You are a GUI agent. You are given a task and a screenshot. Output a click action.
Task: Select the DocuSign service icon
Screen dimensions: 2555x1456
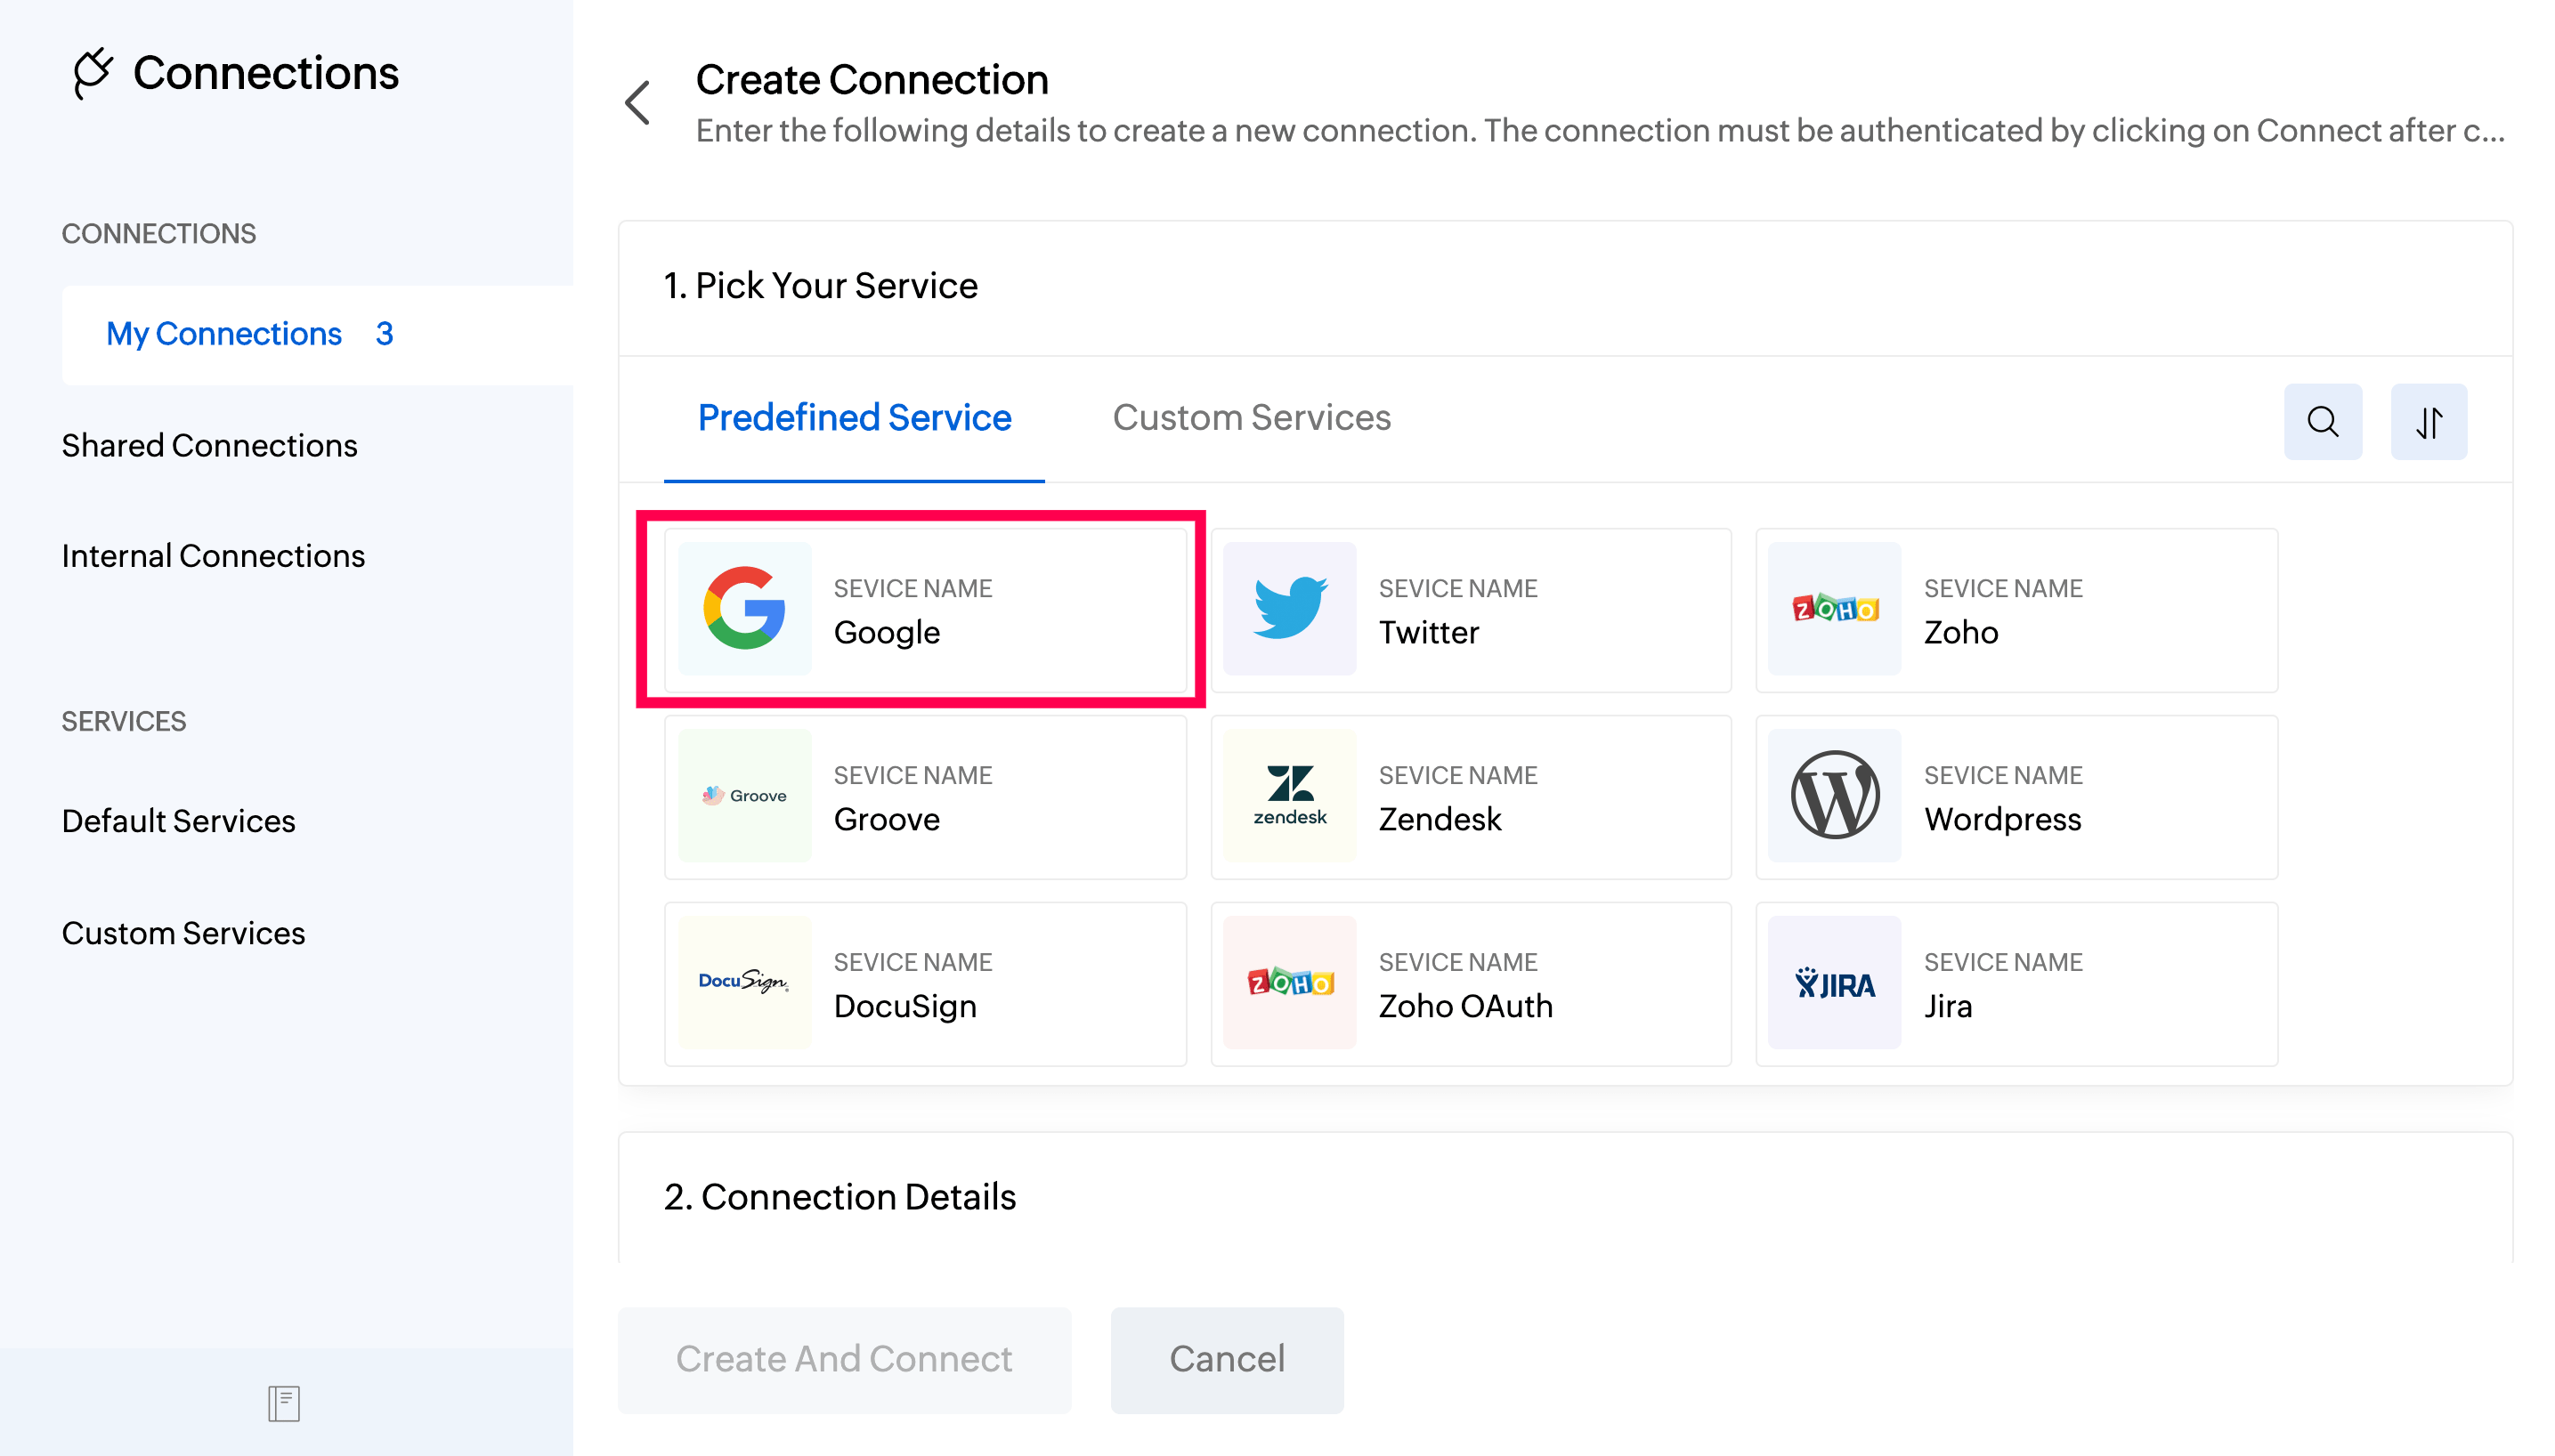click(744, 983)
